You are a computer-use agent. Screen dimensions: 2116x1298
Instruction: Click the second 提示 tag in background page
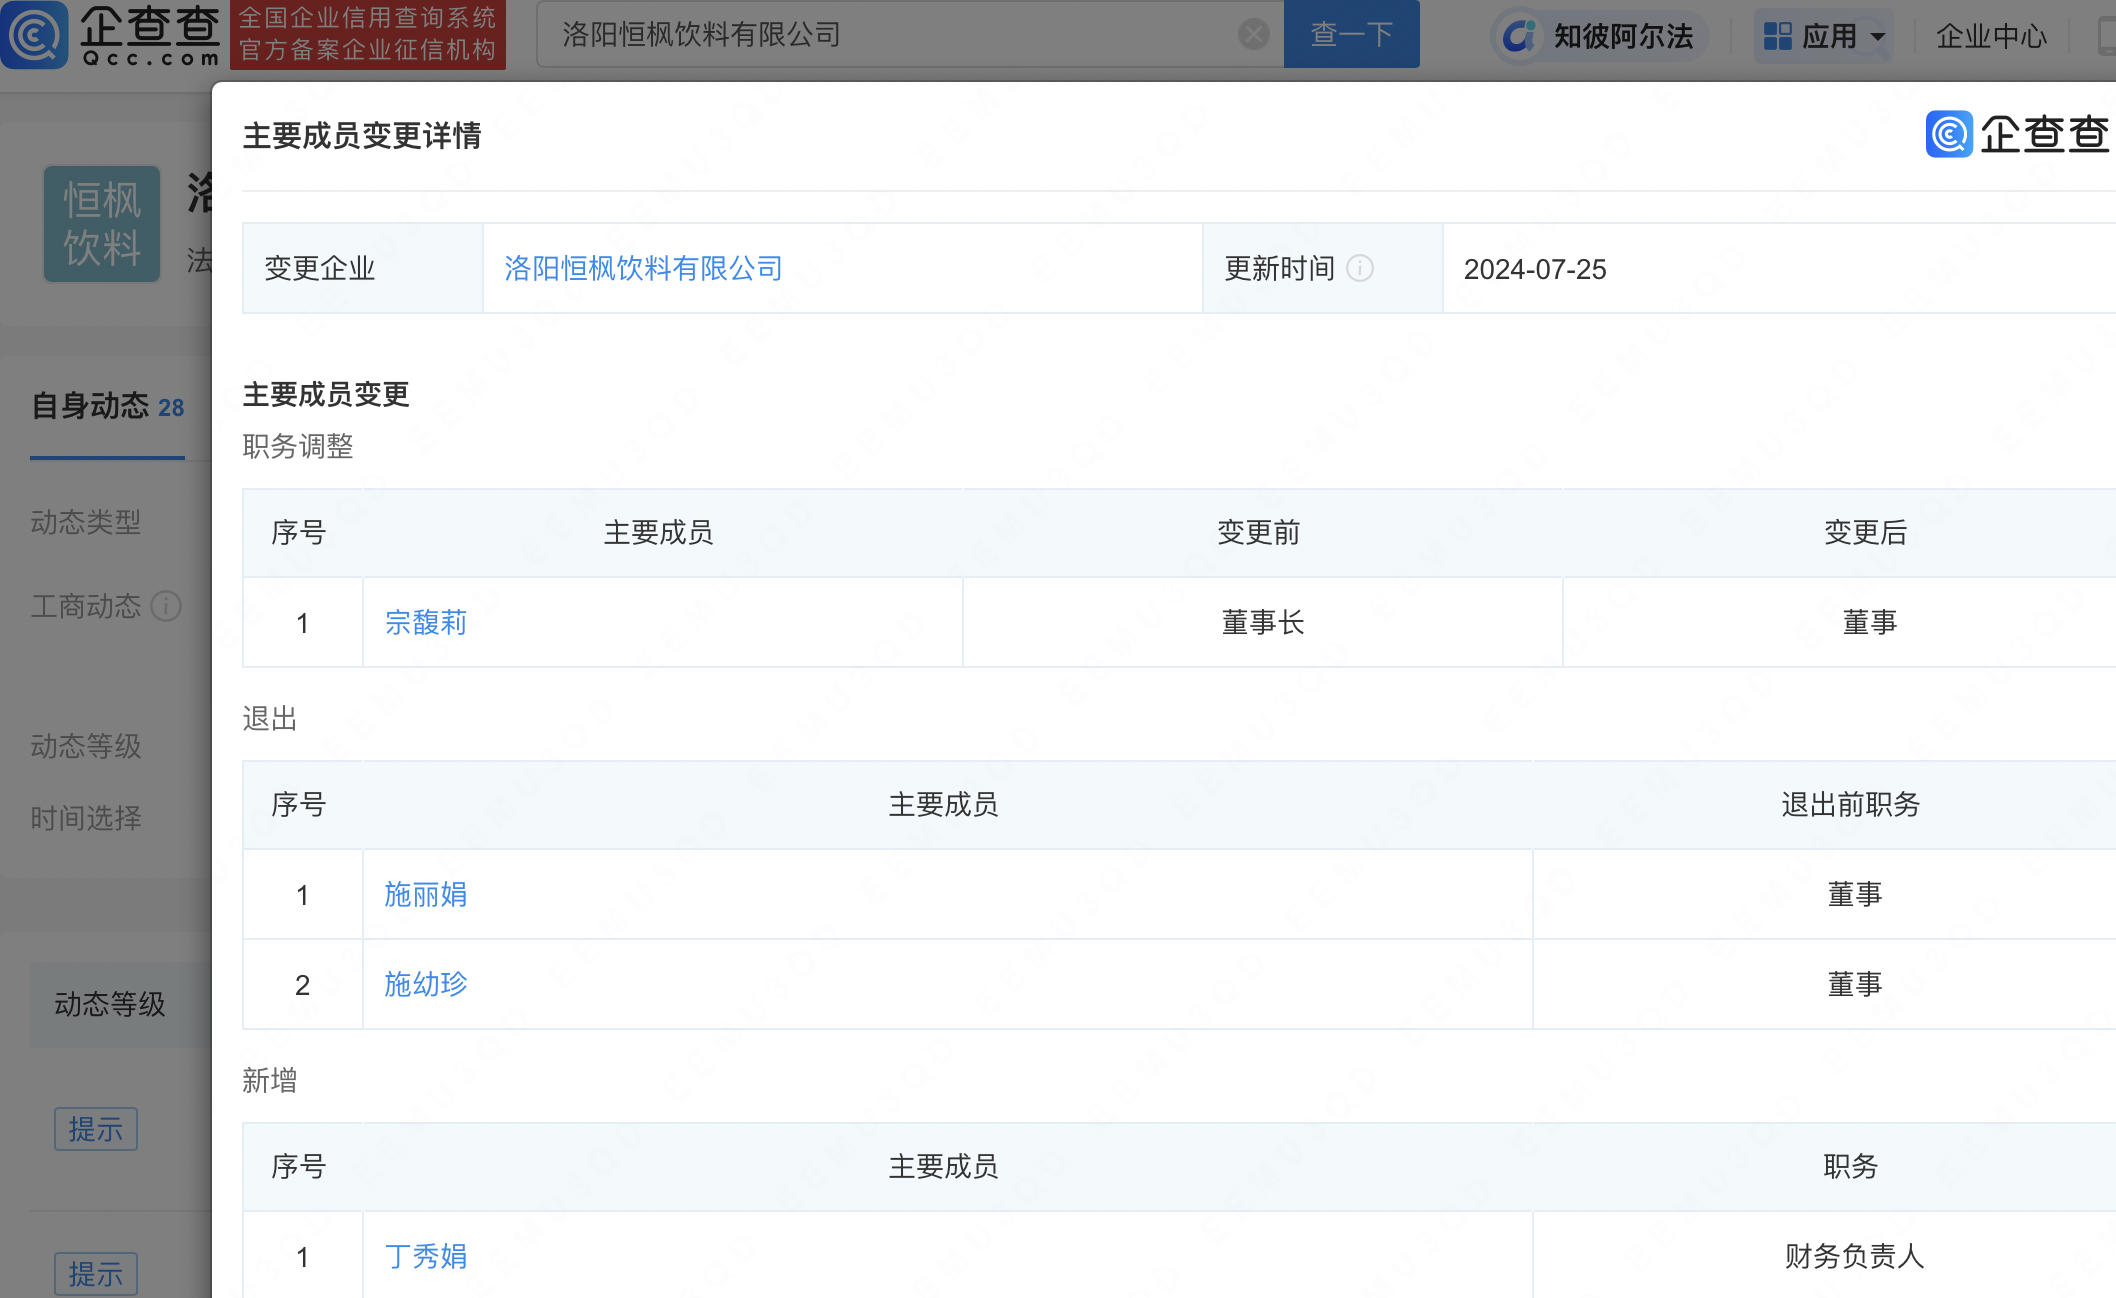point(96,1273)
